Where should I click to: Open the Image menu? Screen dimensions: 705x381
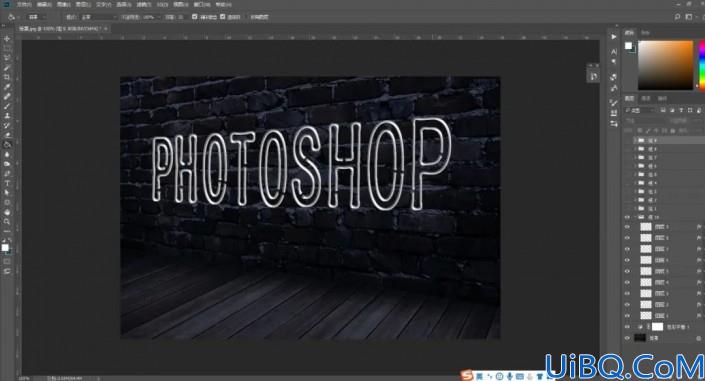63,4
